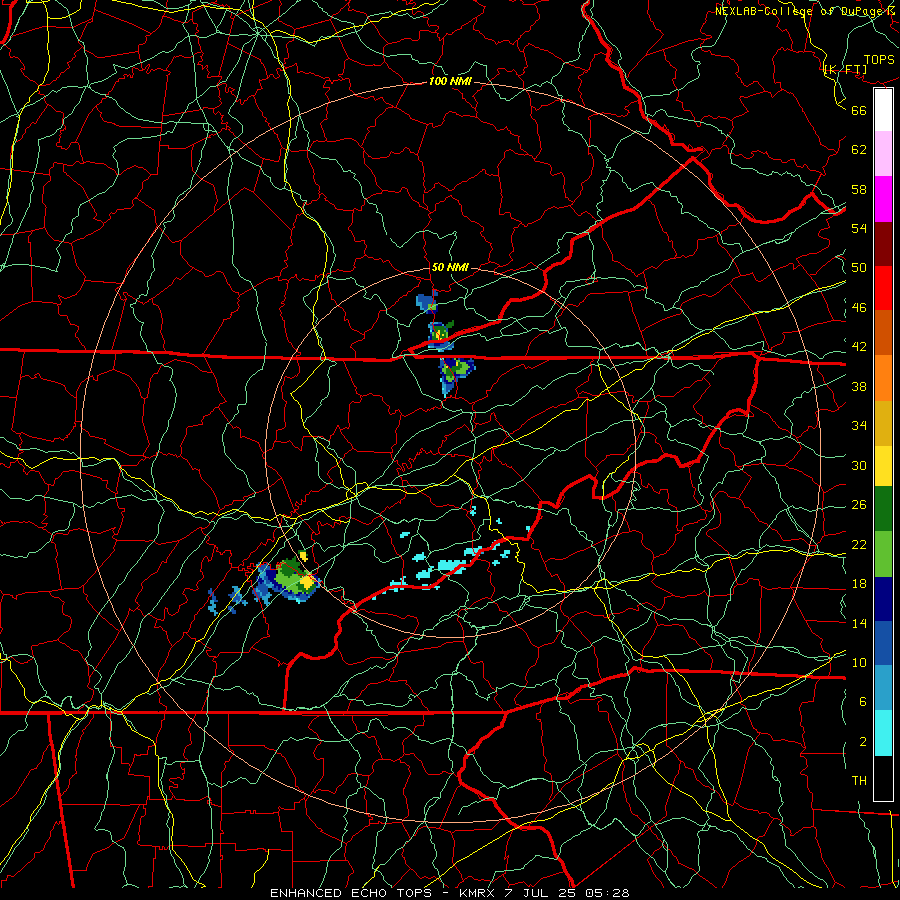Click the '62' legend value

[x=859, y=150]
